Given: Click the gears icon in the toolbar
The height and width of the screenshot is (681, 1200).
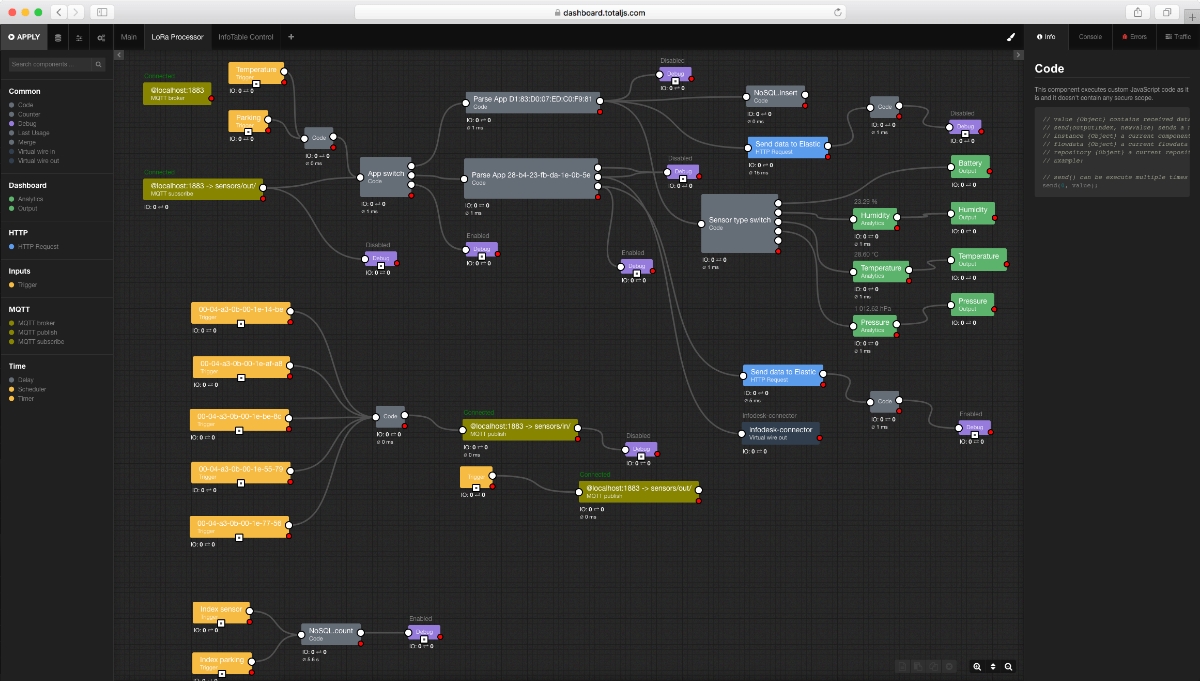Looking at the screenshot, I should (101, 37).
